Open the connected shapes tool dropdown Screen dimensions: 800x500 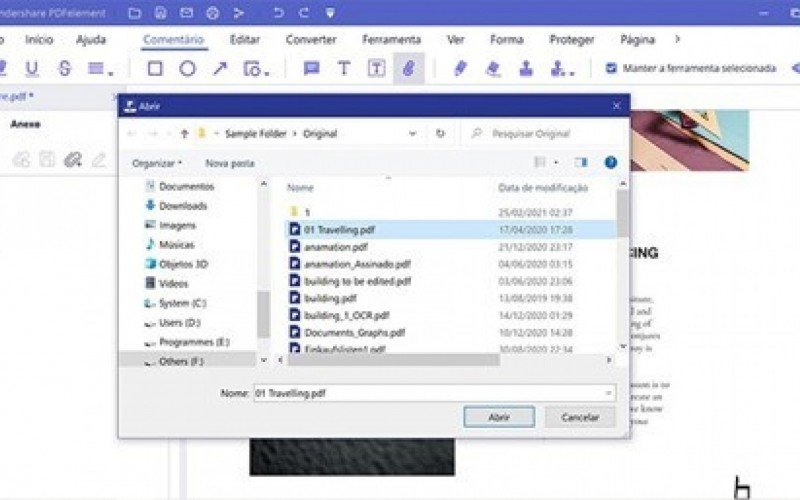(266, 72)
